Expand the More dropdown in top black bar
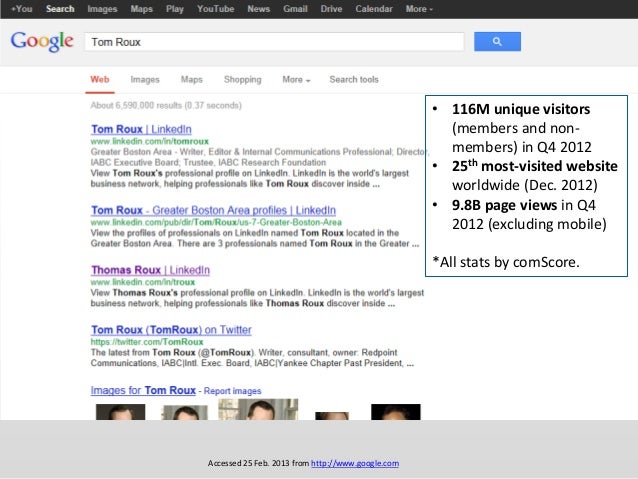Image resolution: width=638 pixels, height=479 pixels. 419,9
